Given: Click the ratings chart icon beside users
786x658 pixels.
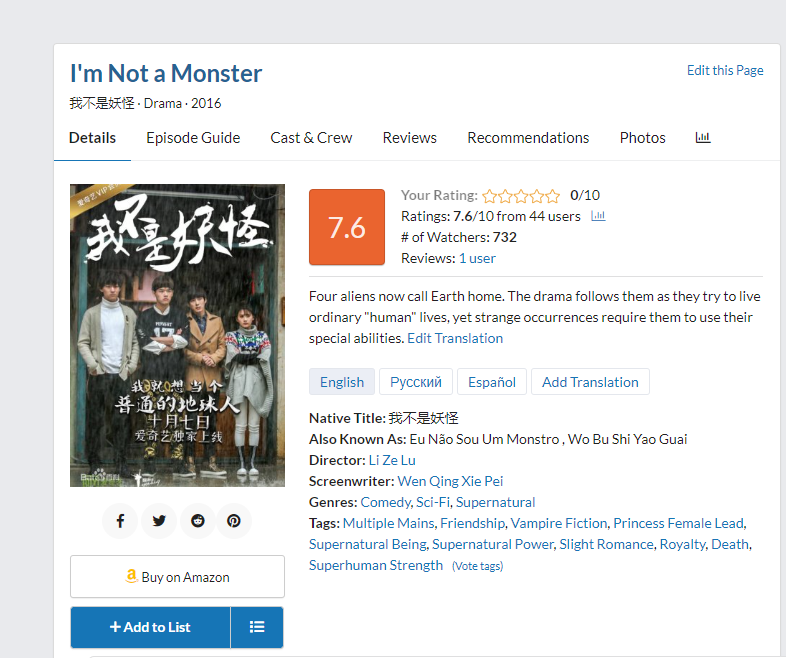Looking at the screenshot, I should [598, 216].
